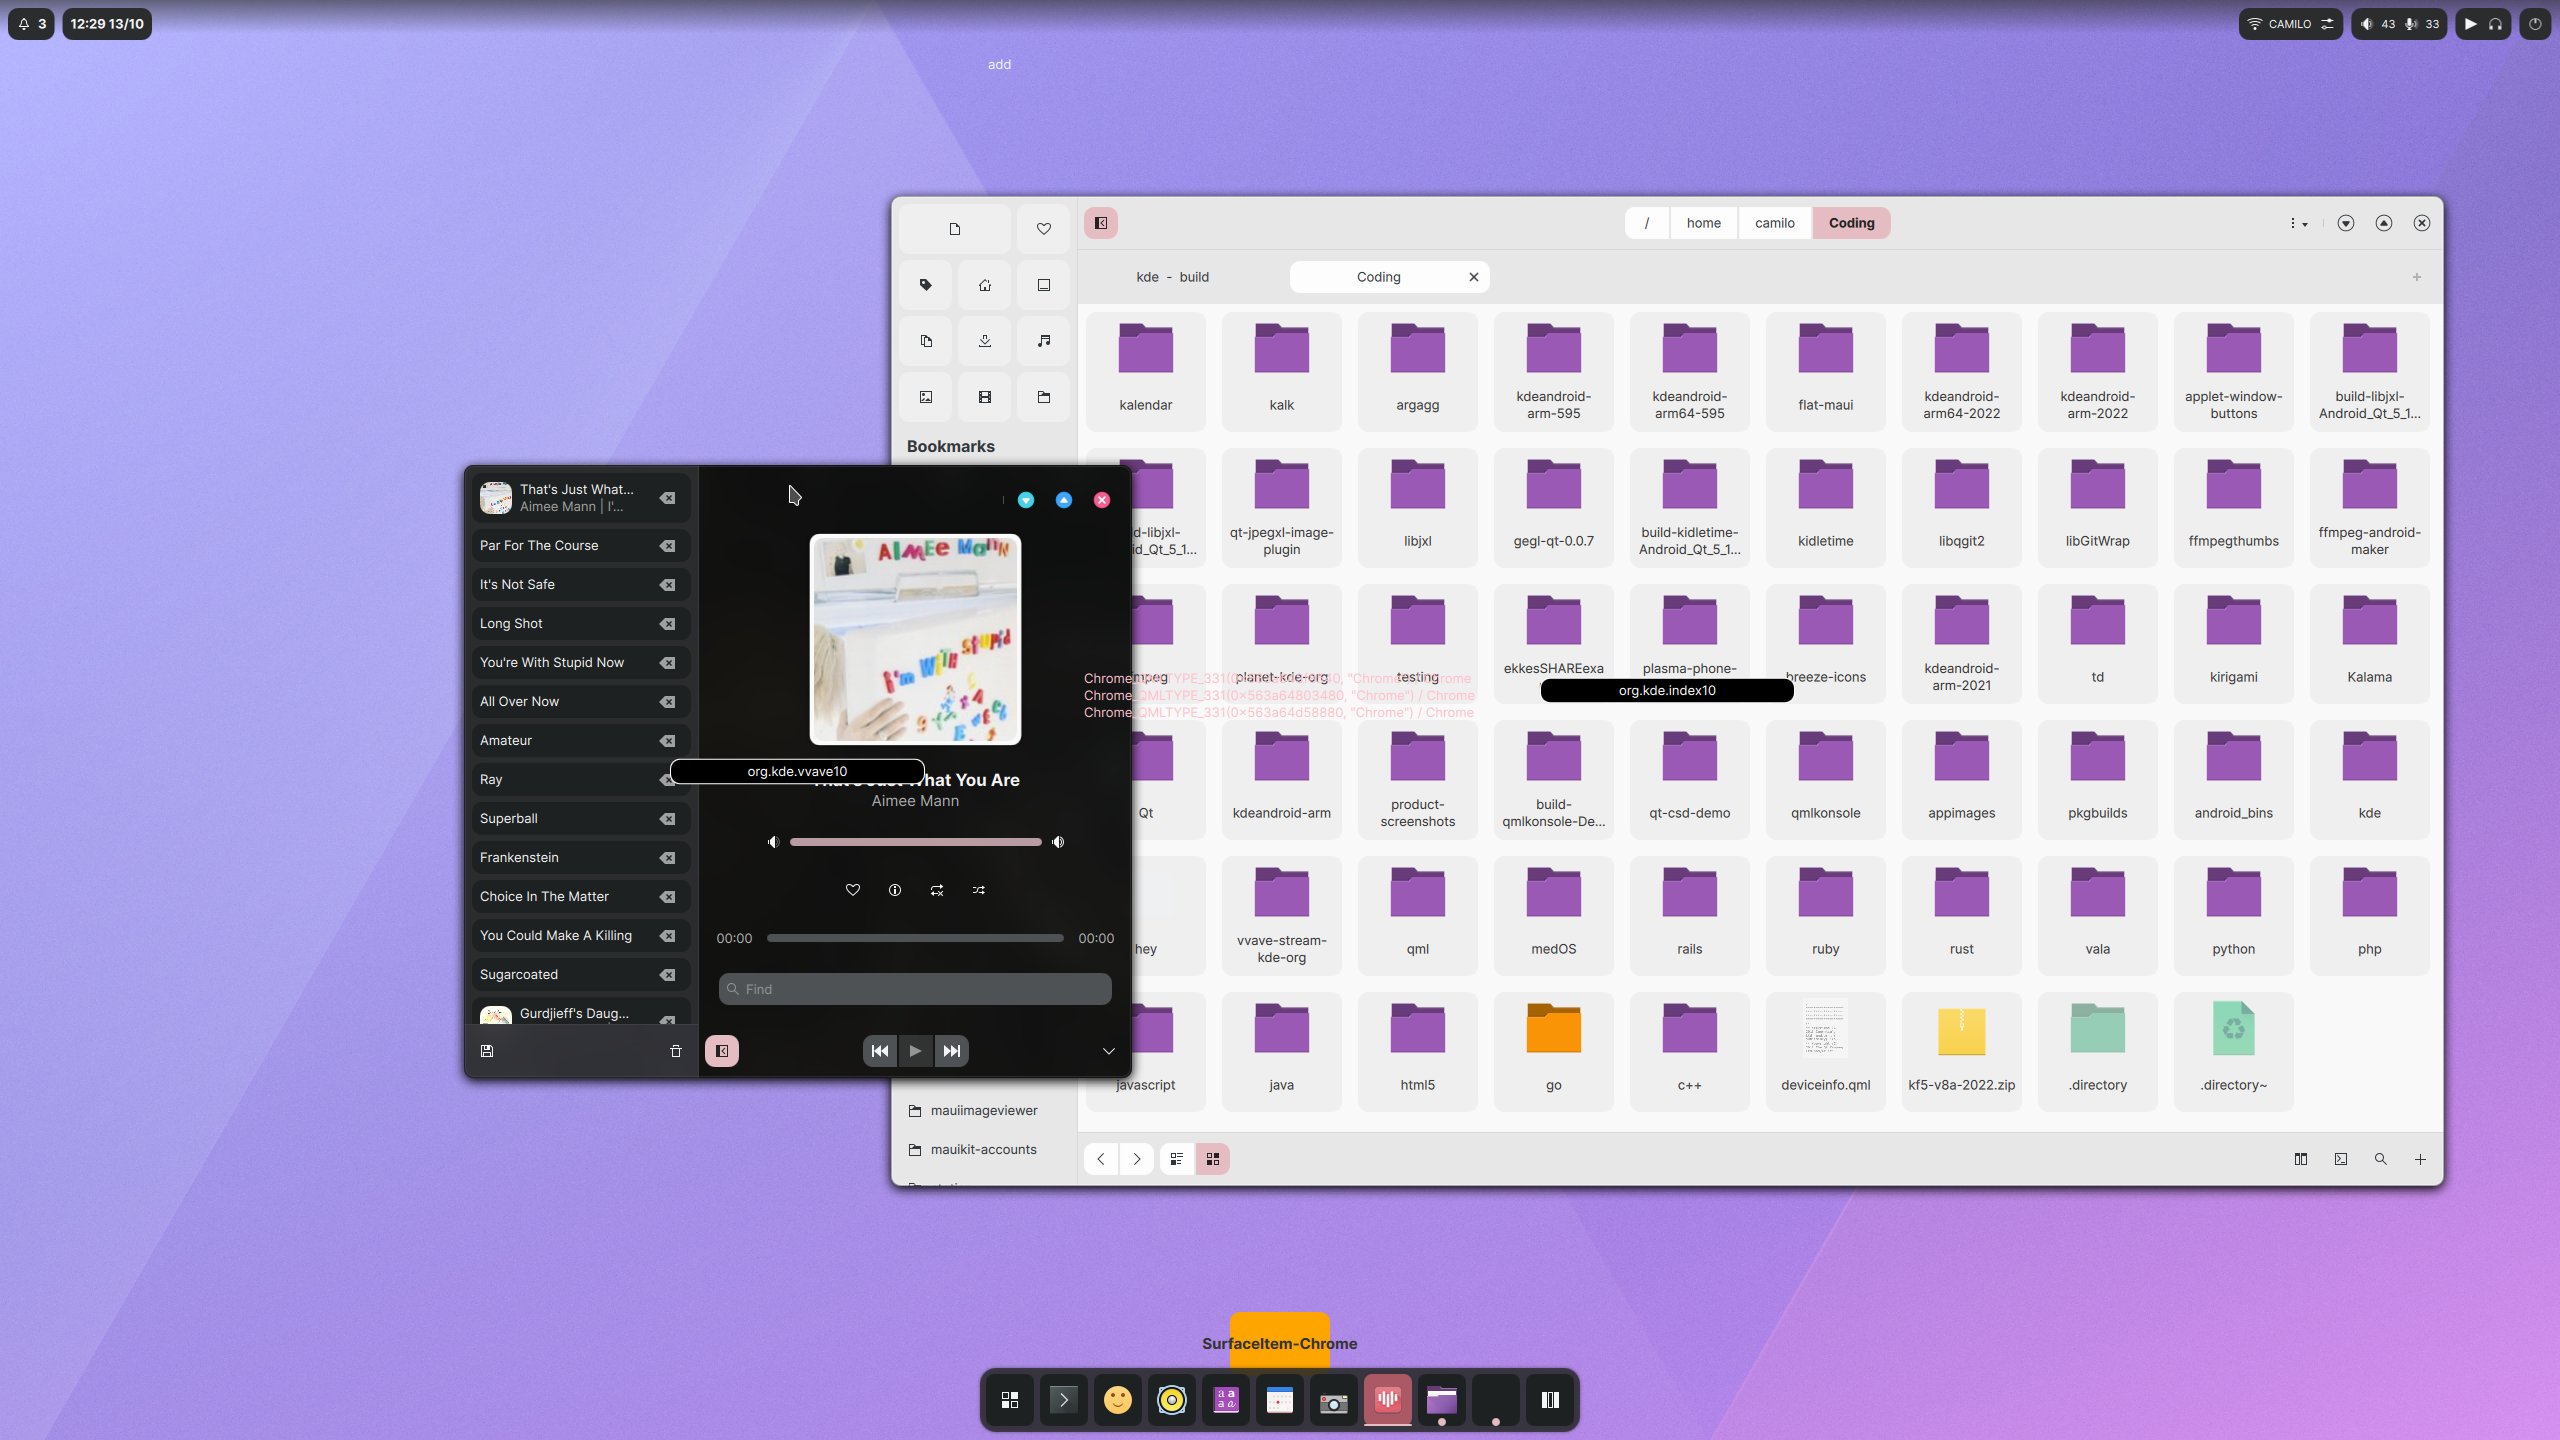2560x1440 pixels.
Task: Adjust the music player volume slider
Action: tap(915, 842)
